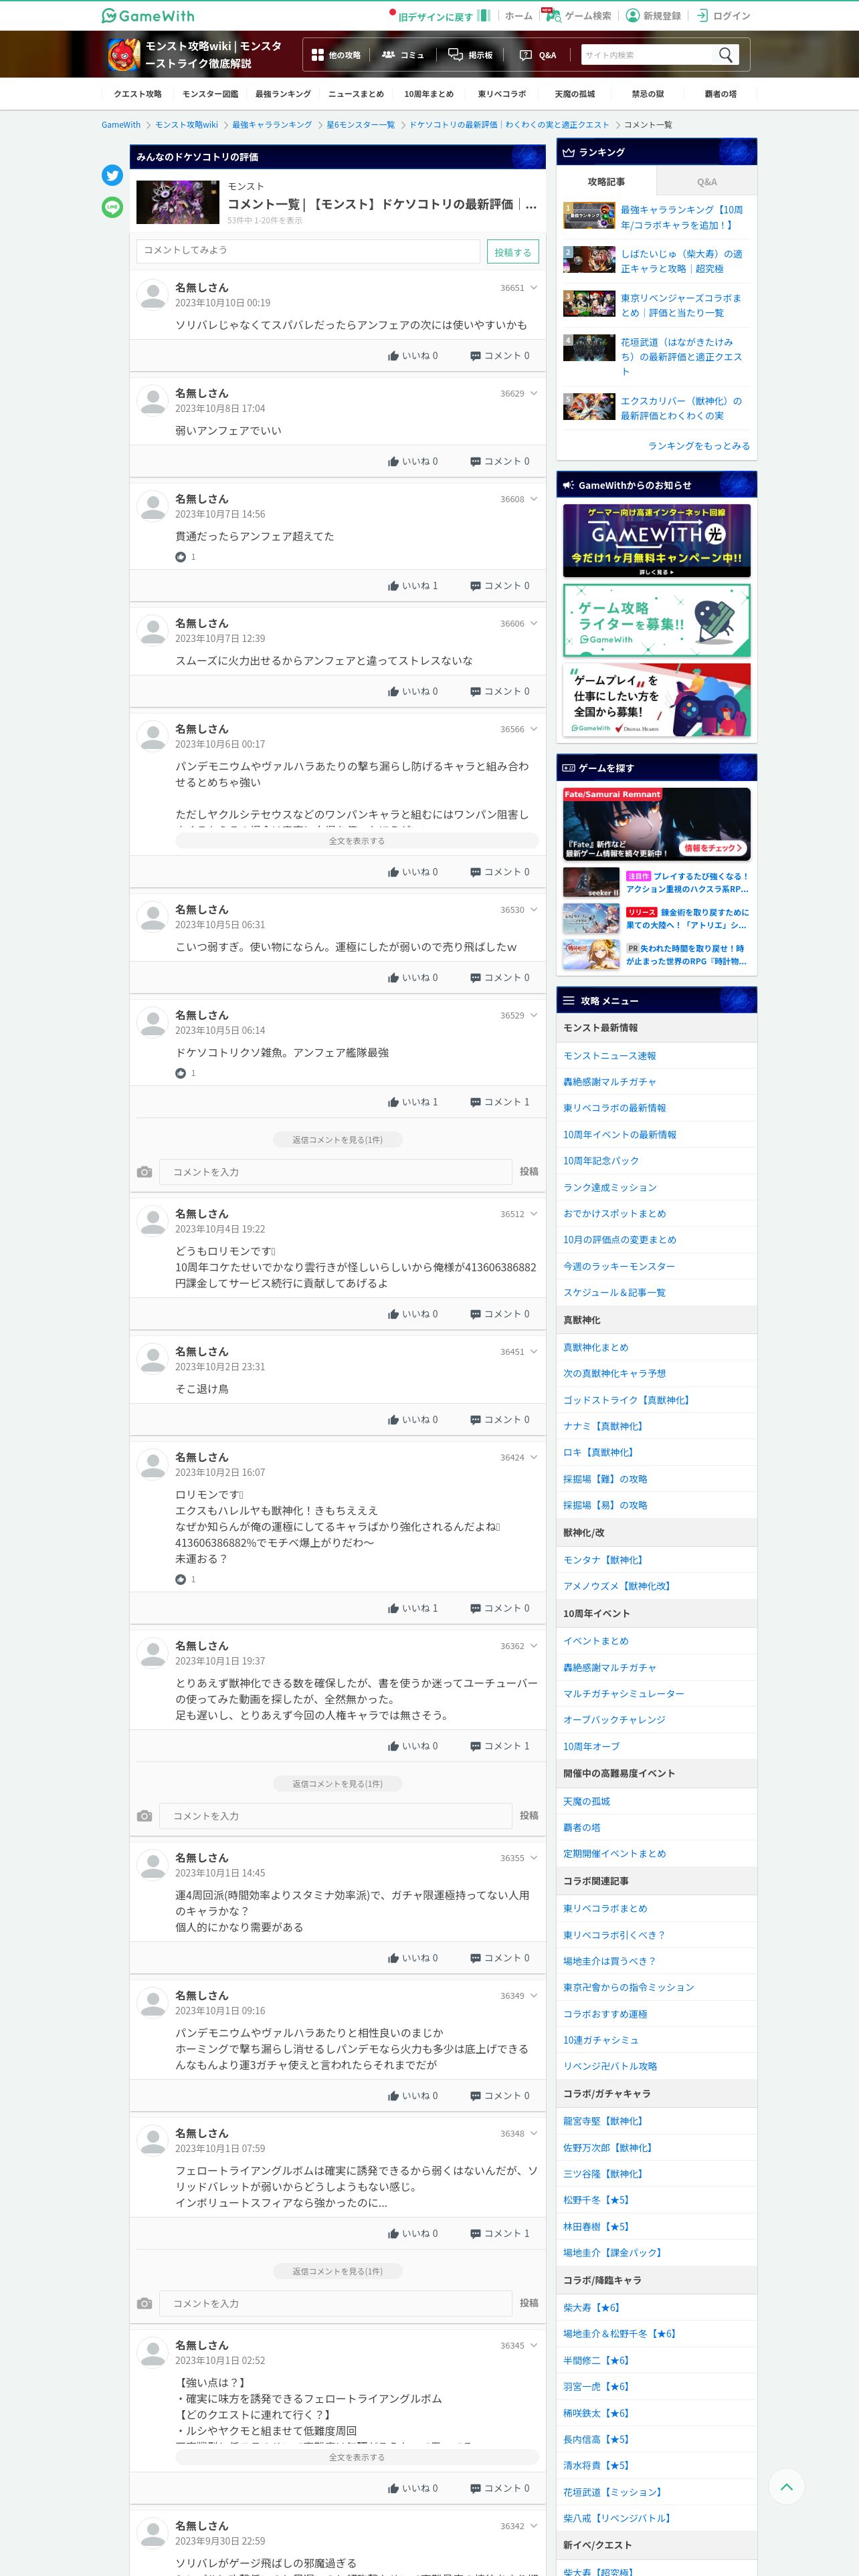Screen dimensions: 859x2576
Task: Click 投稿 button under comment 36529
Action: (528, 1172)
